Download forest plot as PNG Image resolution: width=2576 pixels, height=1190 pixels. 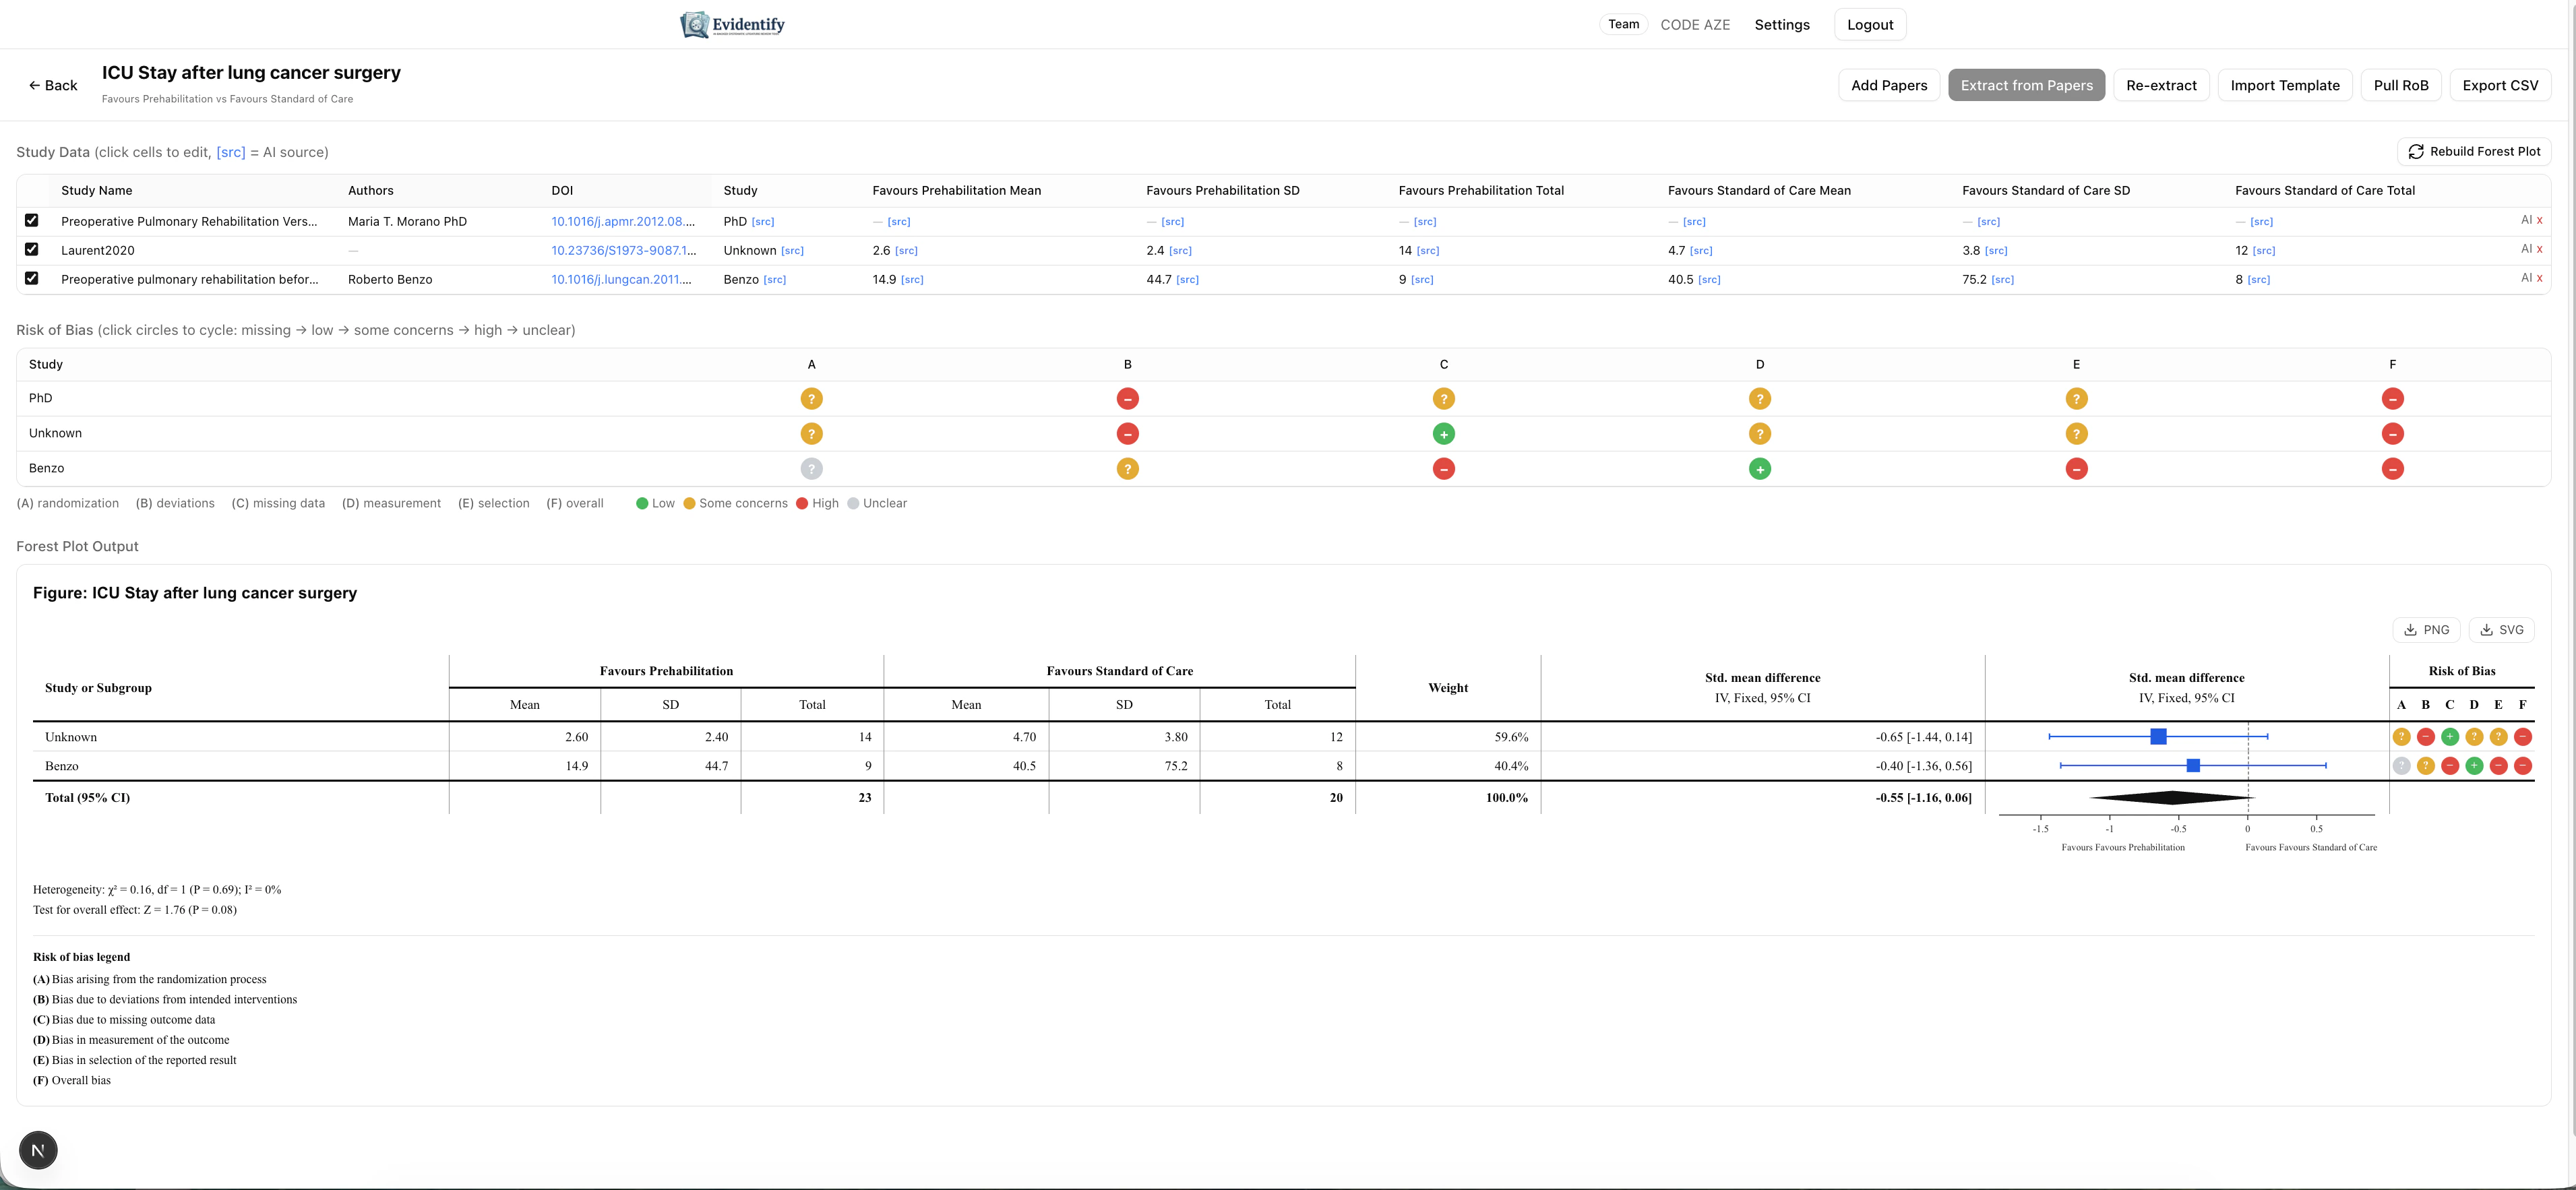2426,630
